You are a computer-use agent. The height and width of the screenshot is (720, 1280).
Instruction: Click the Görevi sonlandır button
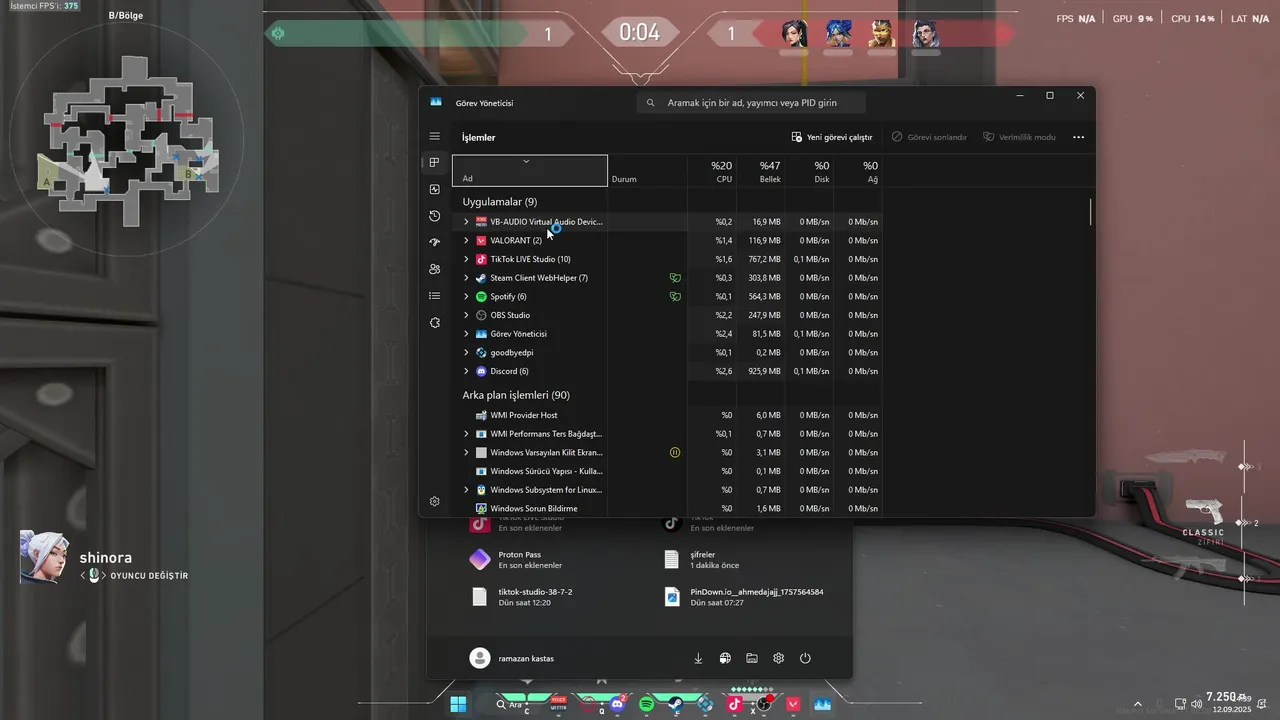[929, 137]
